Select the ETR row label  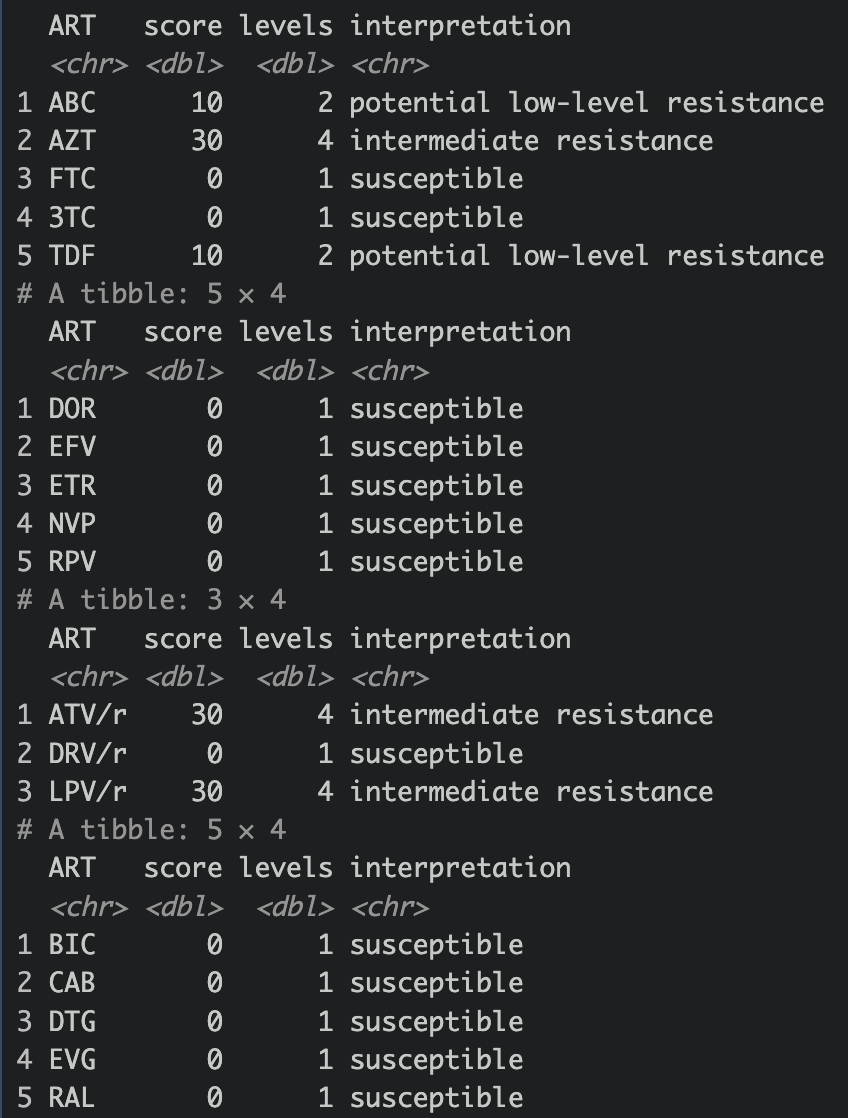[x=72, y=486]
